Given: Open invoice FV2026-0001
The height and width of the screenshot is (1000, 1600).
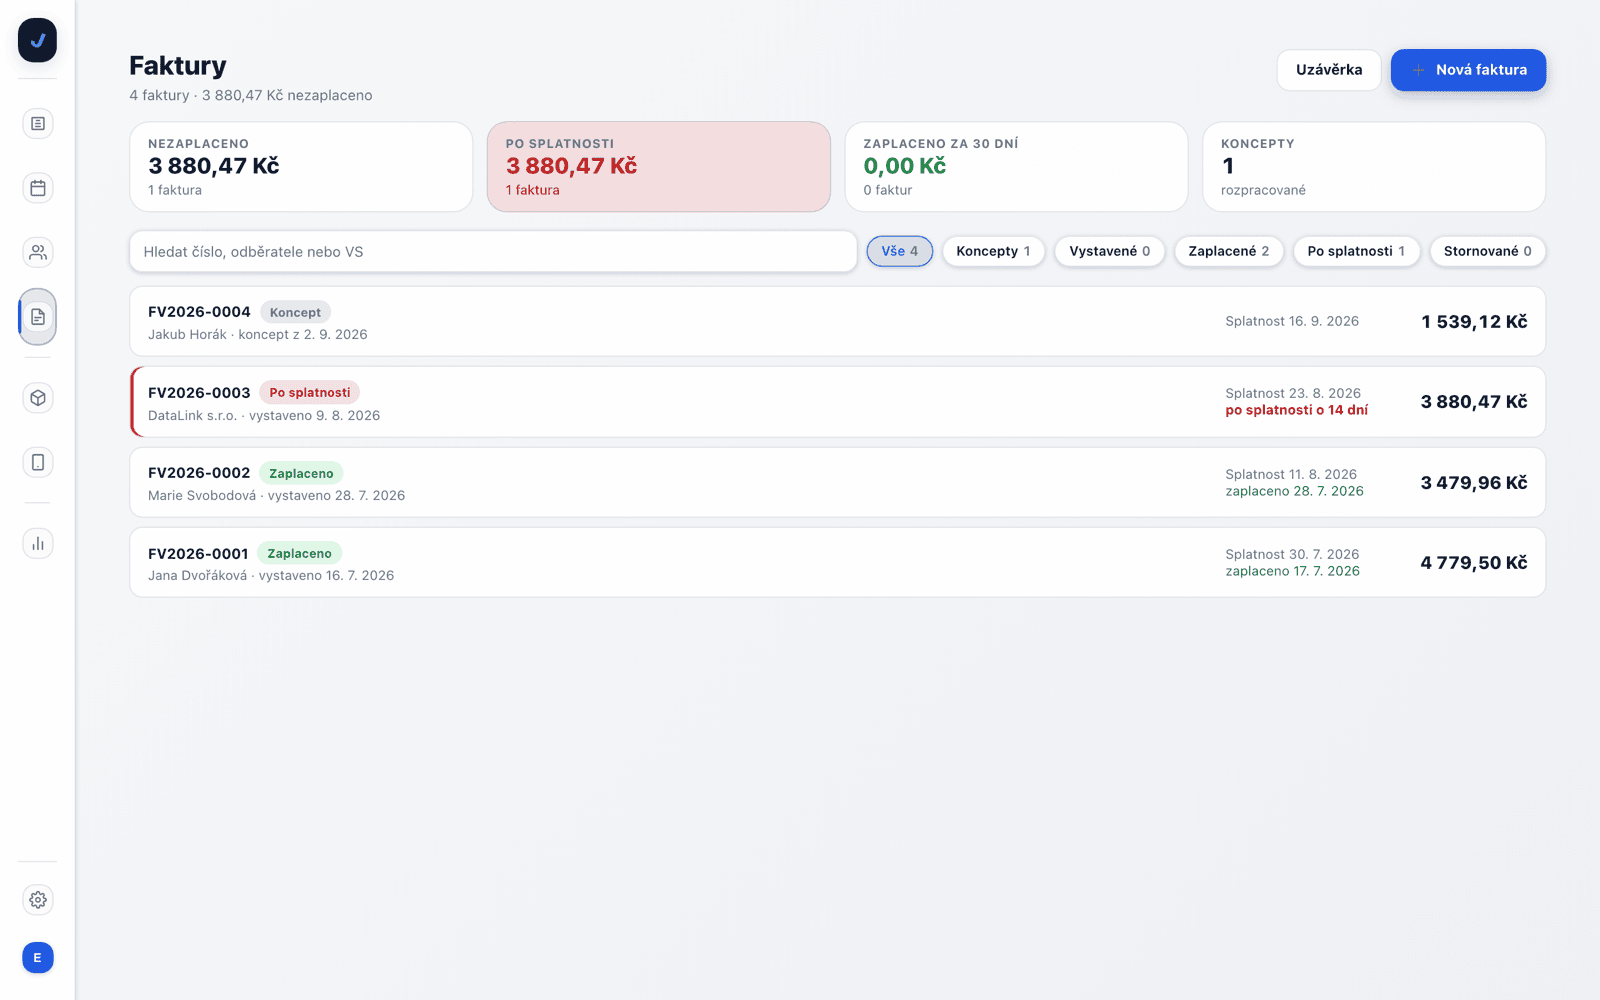Looking at the screenshot, I should pos(838,562).
